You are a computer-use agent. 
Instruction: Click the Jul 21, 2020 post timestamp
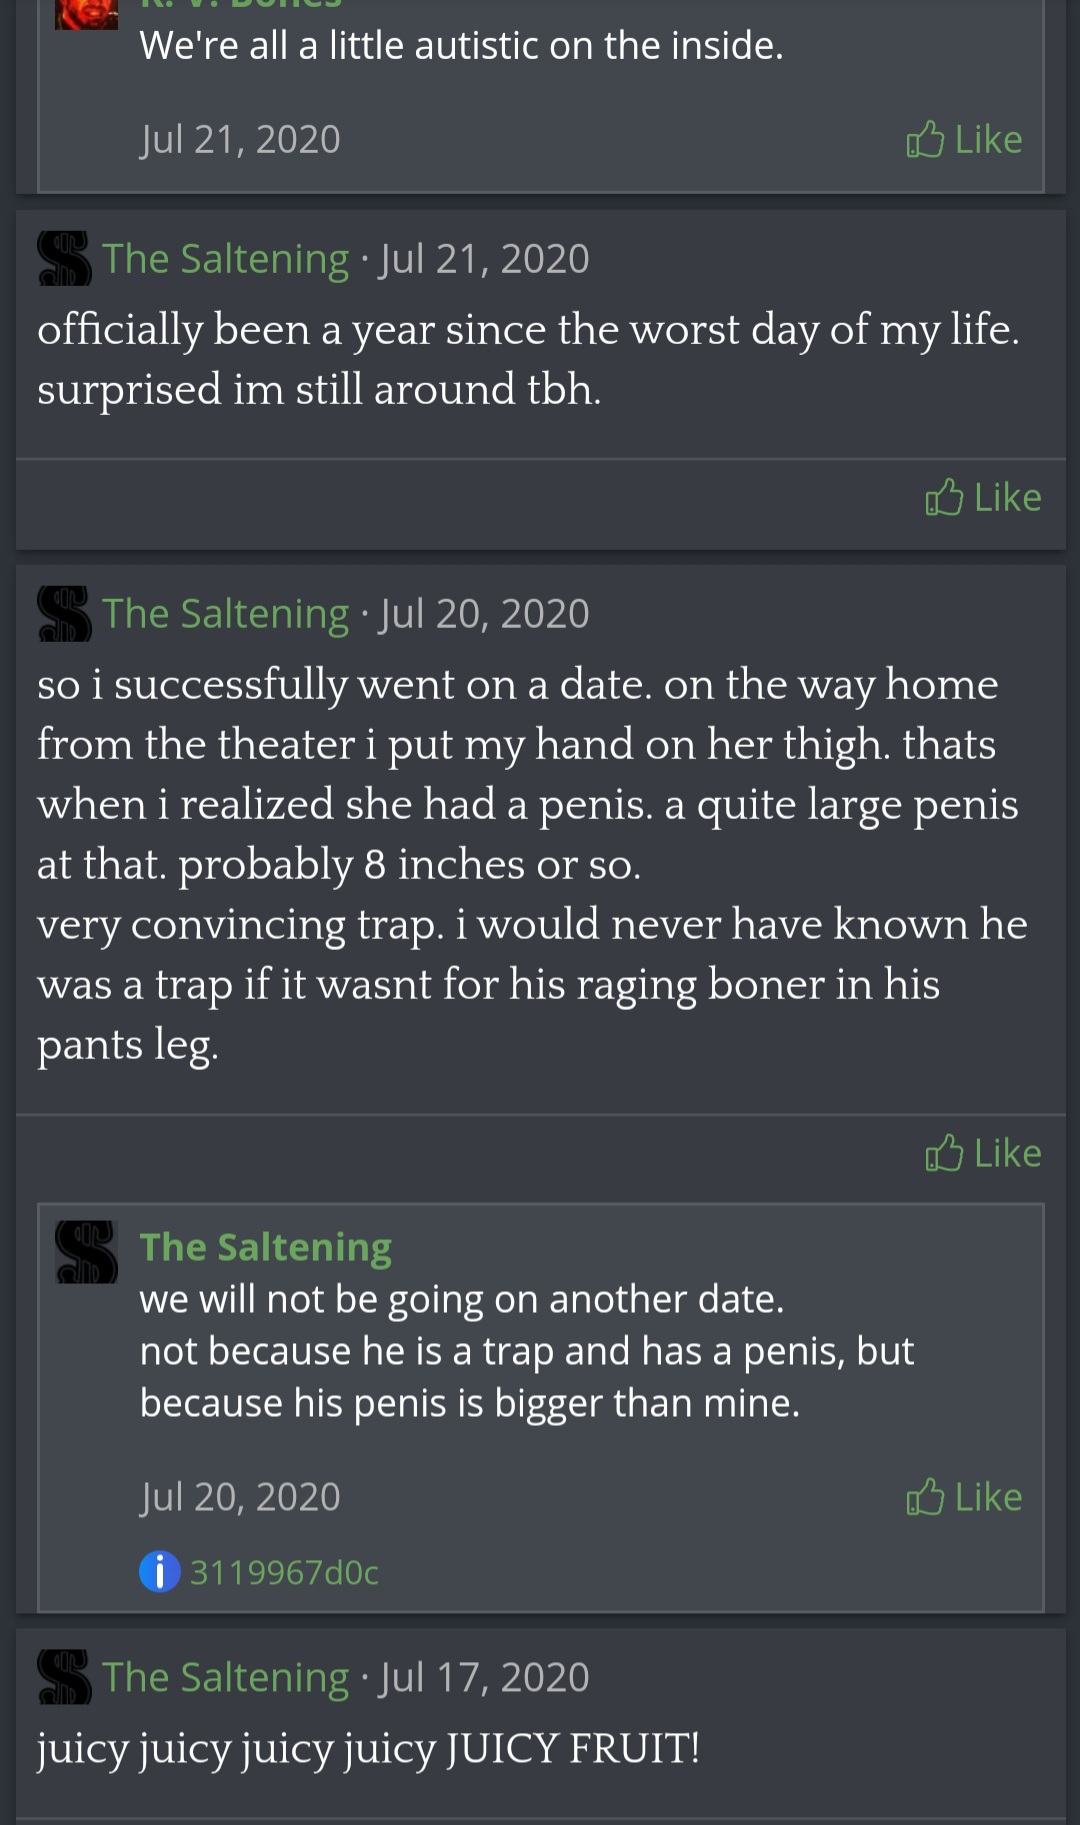click(x=485, y=259)
